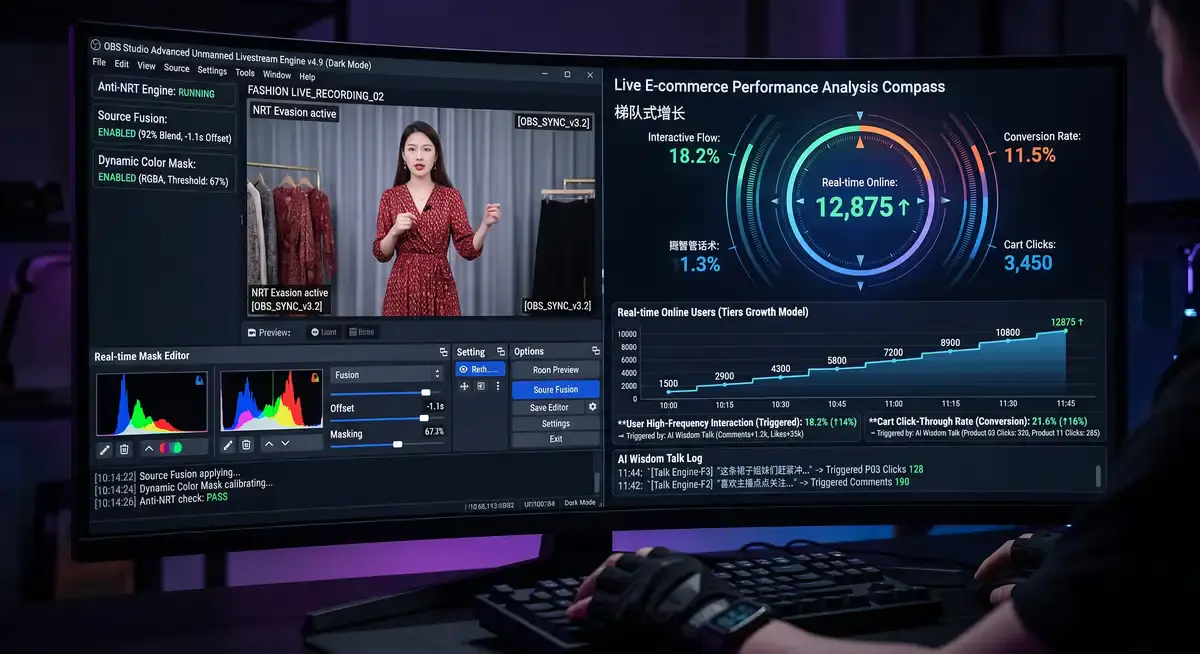This screenshot has height=654, width=1200.
Task: Open the Source menu
Action: (176, 69)
